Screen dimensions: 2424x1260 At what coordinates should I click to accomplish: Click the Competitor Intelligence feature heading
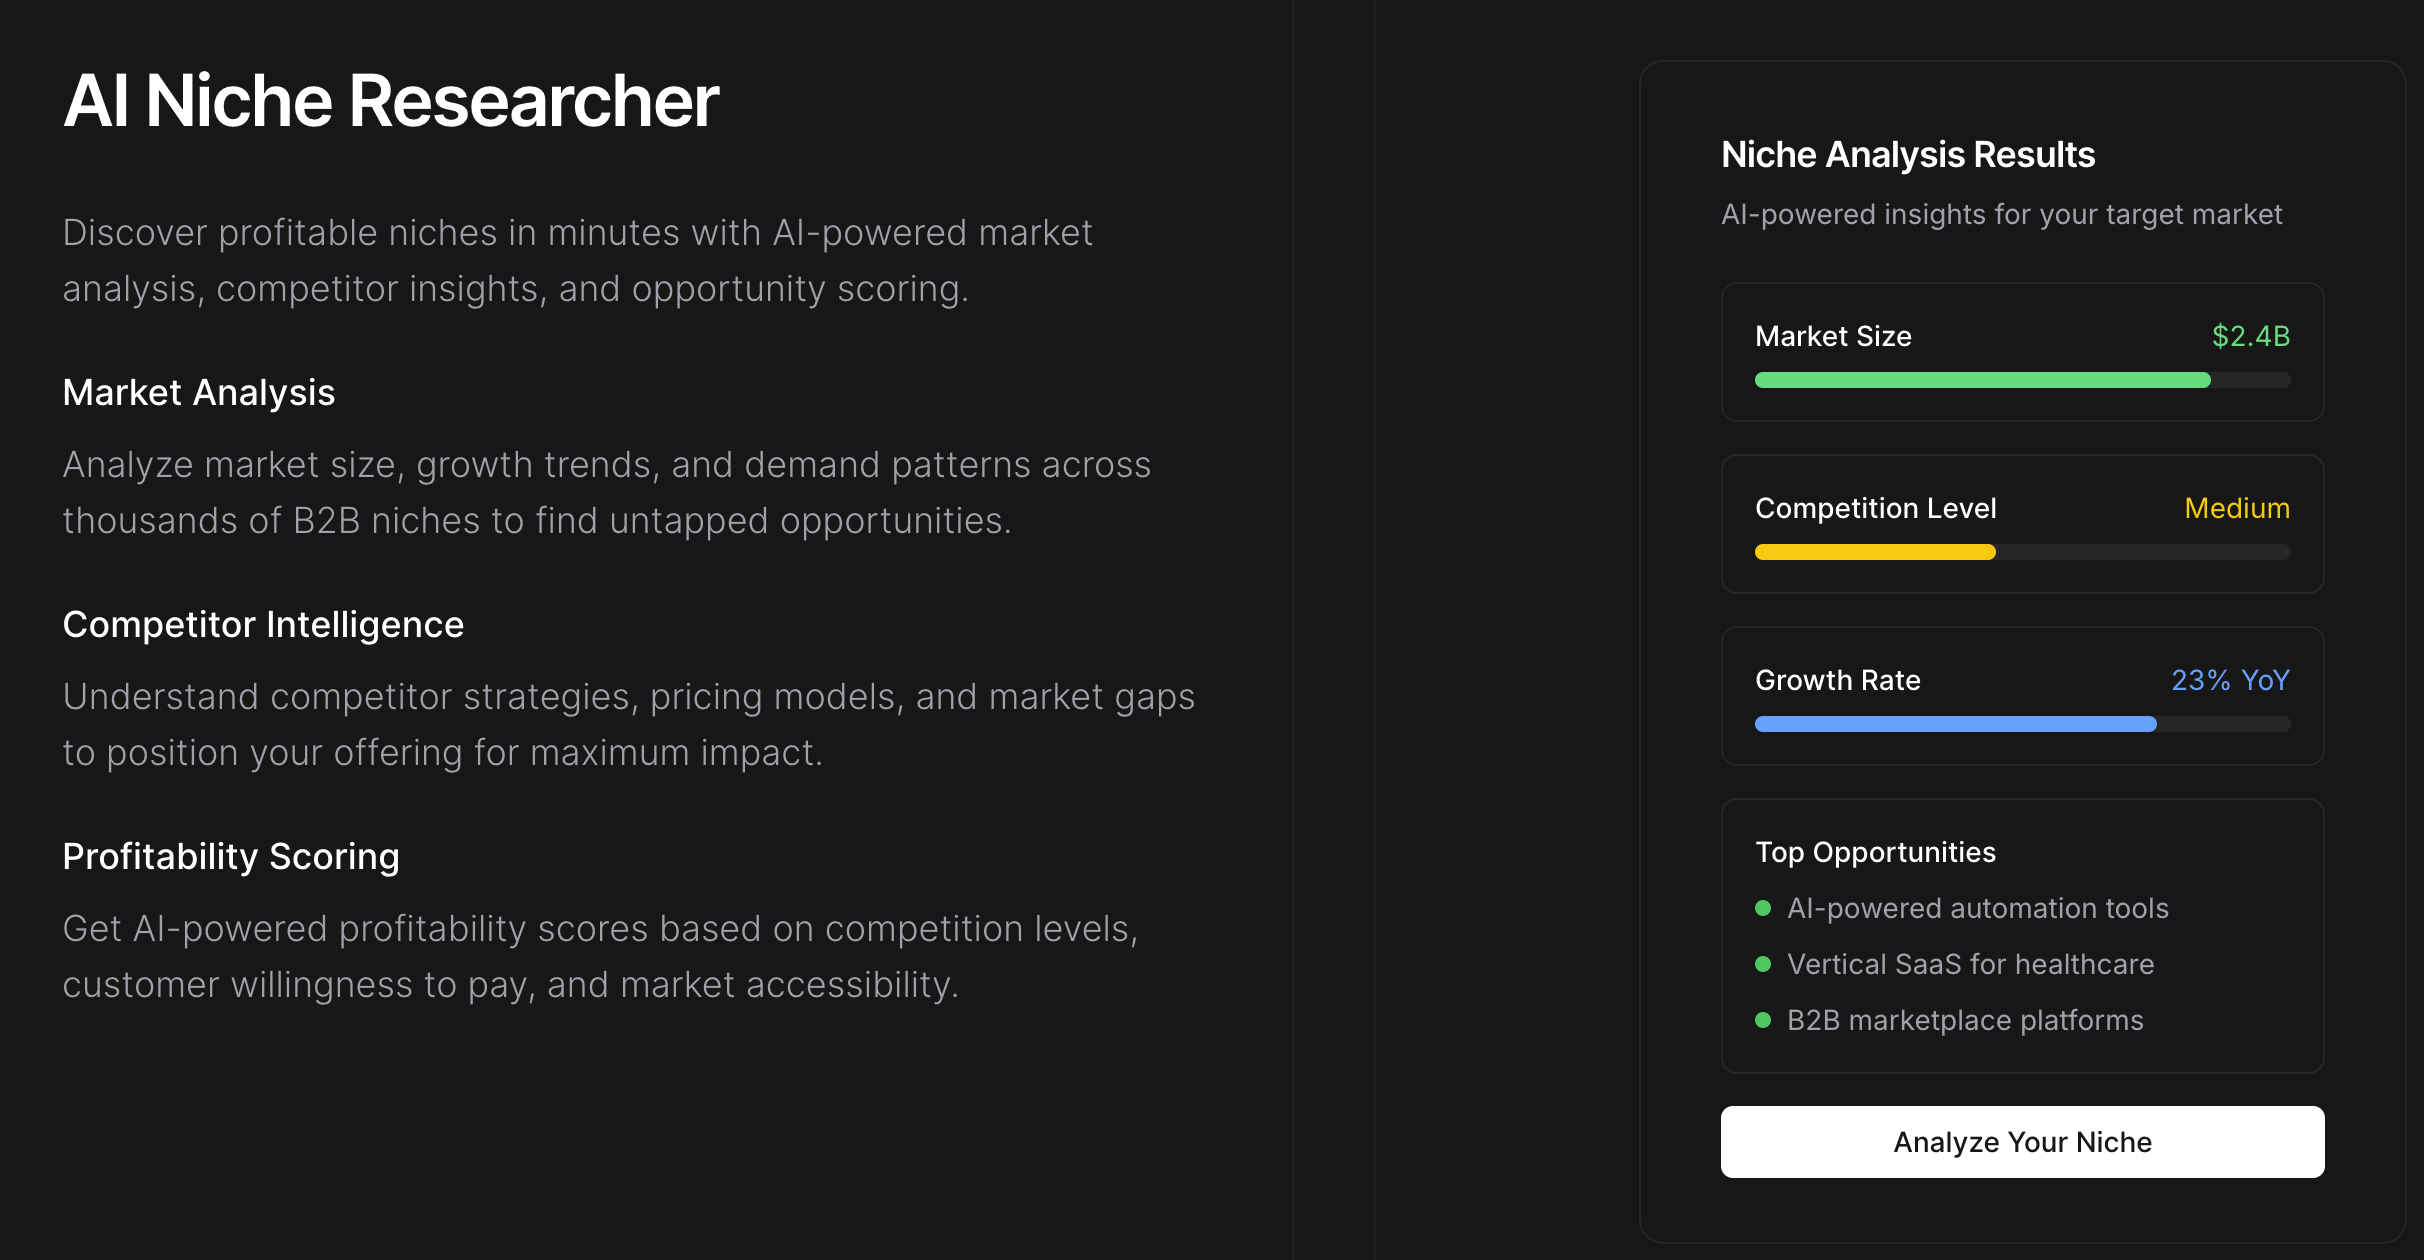(263, 625)
